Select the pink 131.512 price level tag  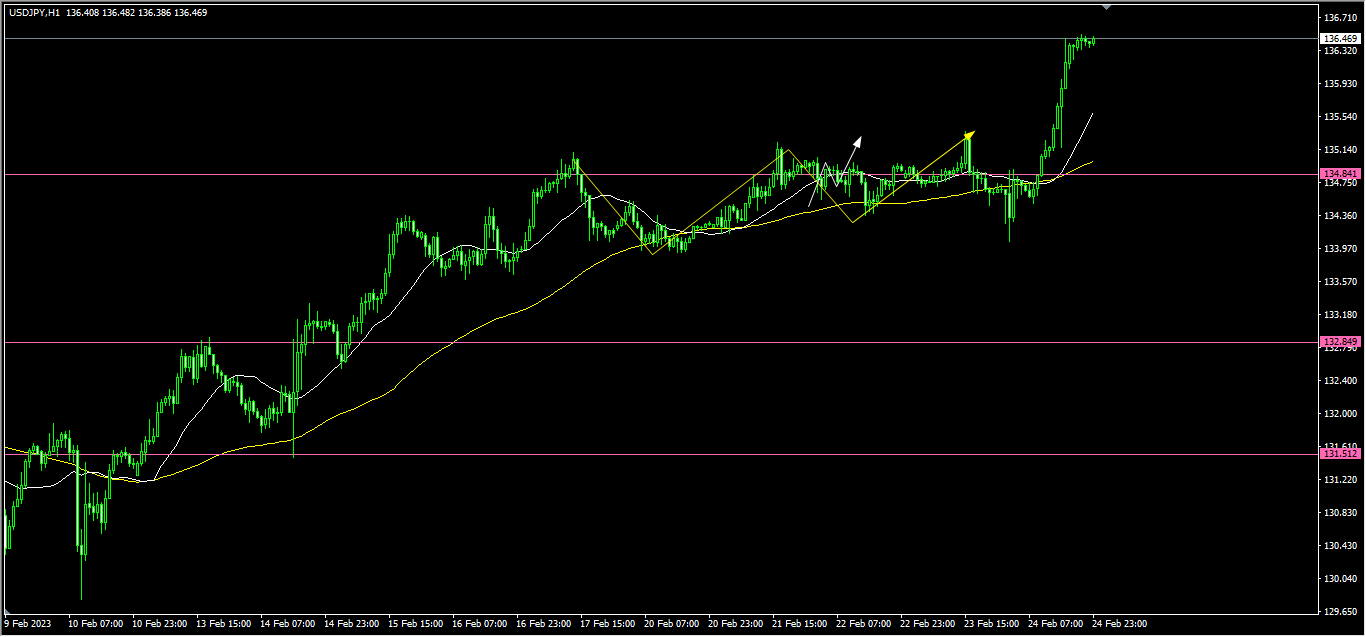1340,454
